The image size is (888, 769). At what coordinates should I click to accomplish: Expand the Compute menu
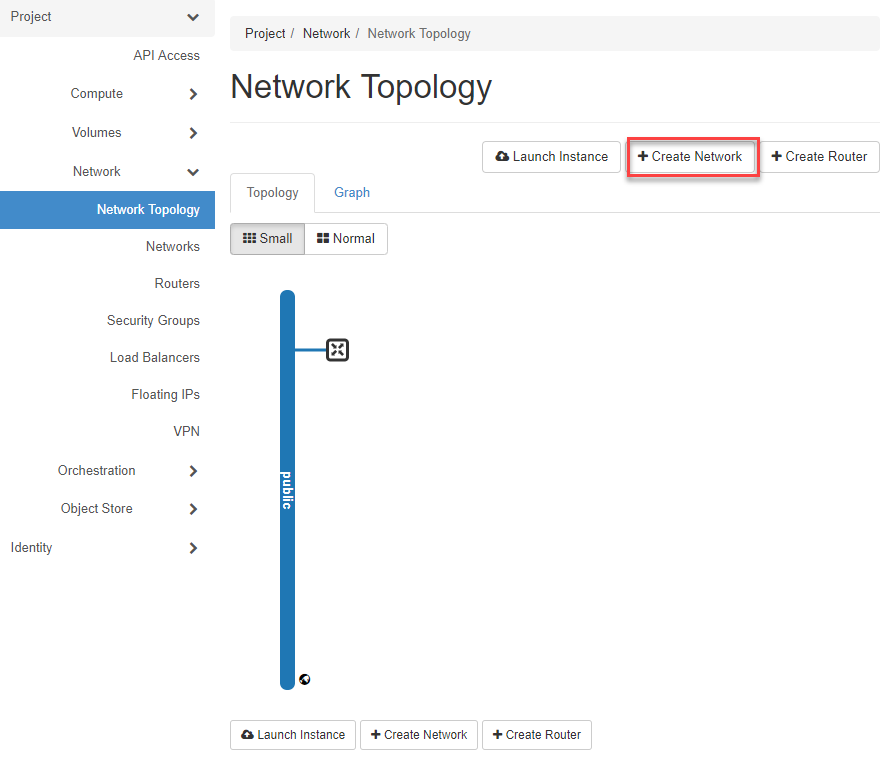tap(193, 94)
